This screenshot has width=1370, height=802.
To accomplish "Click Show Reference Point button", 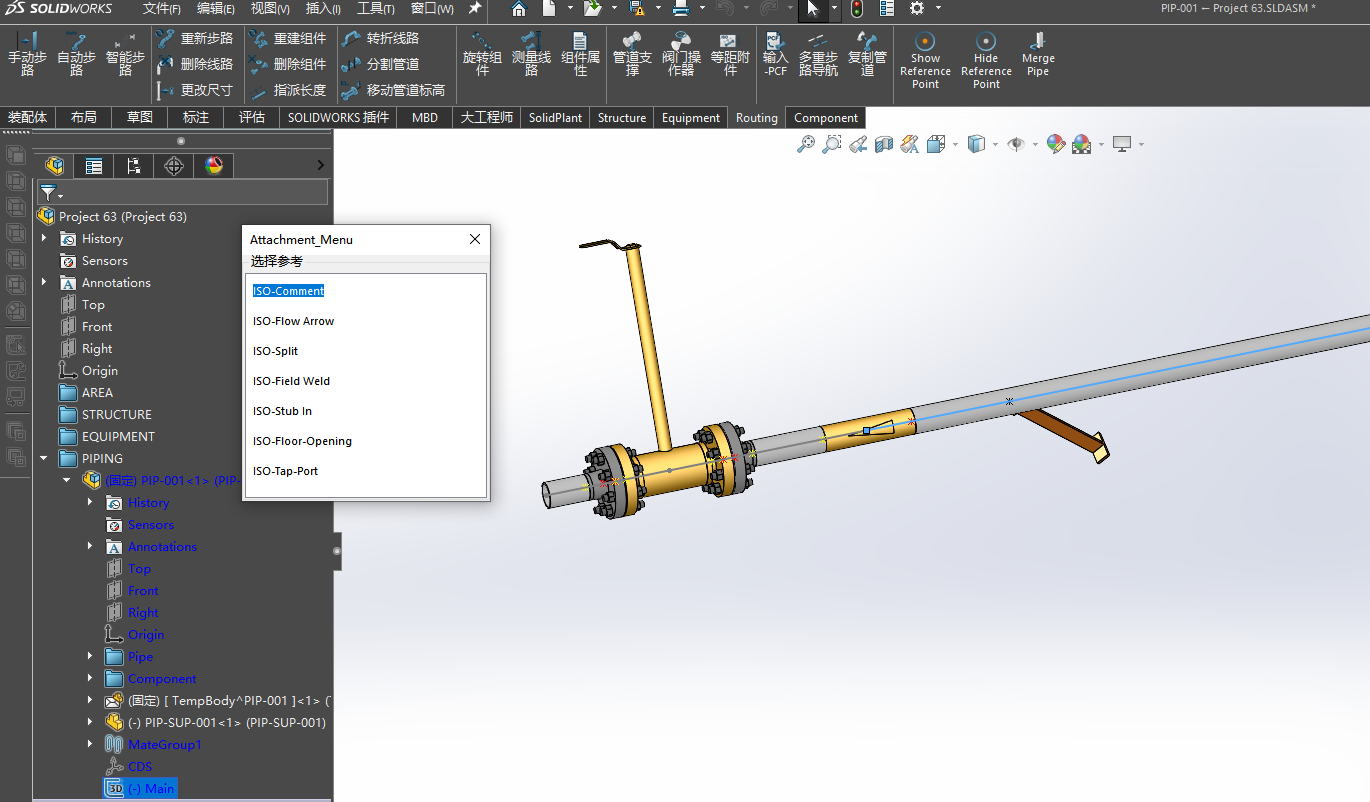I will coord(925,60).
